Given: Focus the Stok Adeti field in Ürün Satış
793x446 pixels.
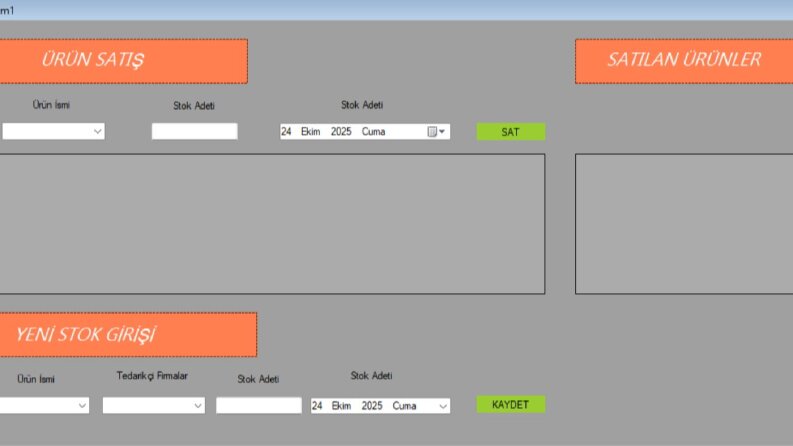Looking at the screenshot, I should pyautogui.click(x=195, y=131).
